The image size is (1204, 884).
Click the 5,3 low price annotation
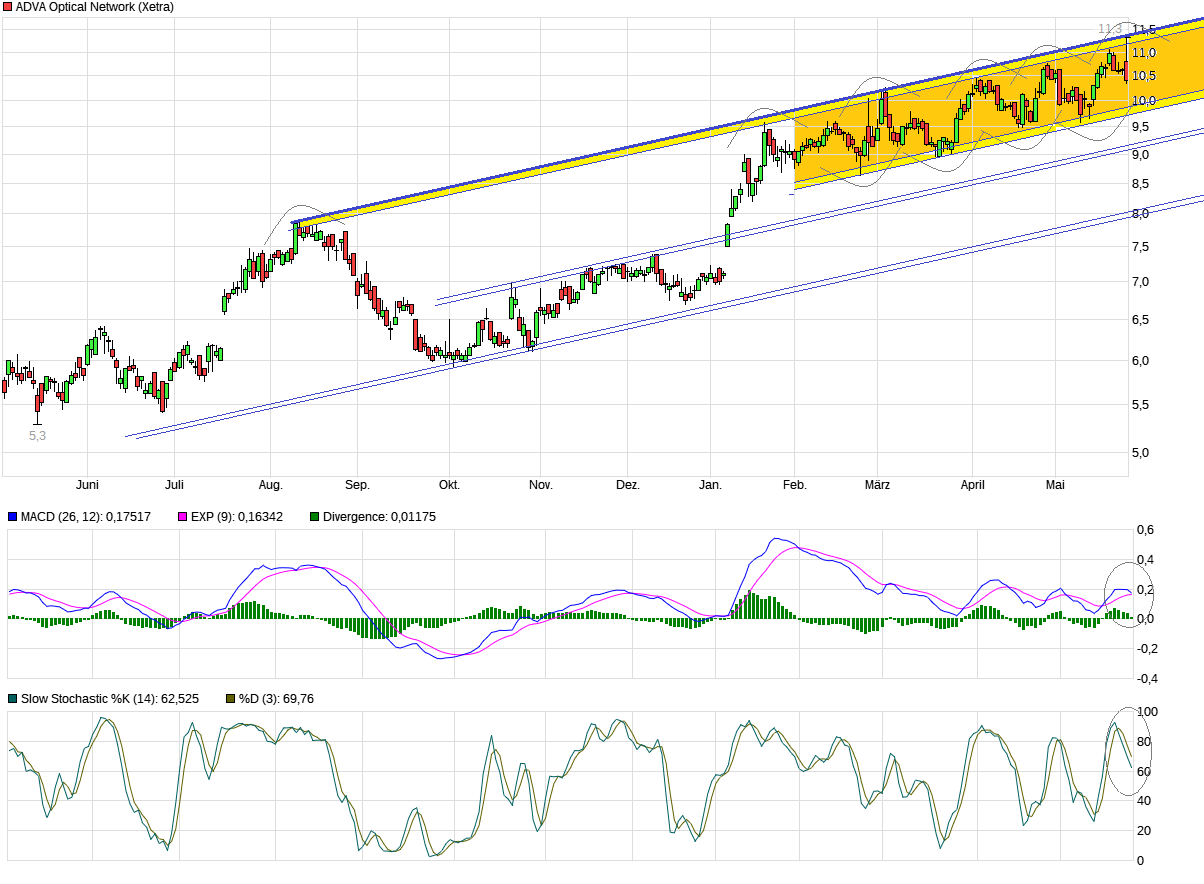click(37, 436)
